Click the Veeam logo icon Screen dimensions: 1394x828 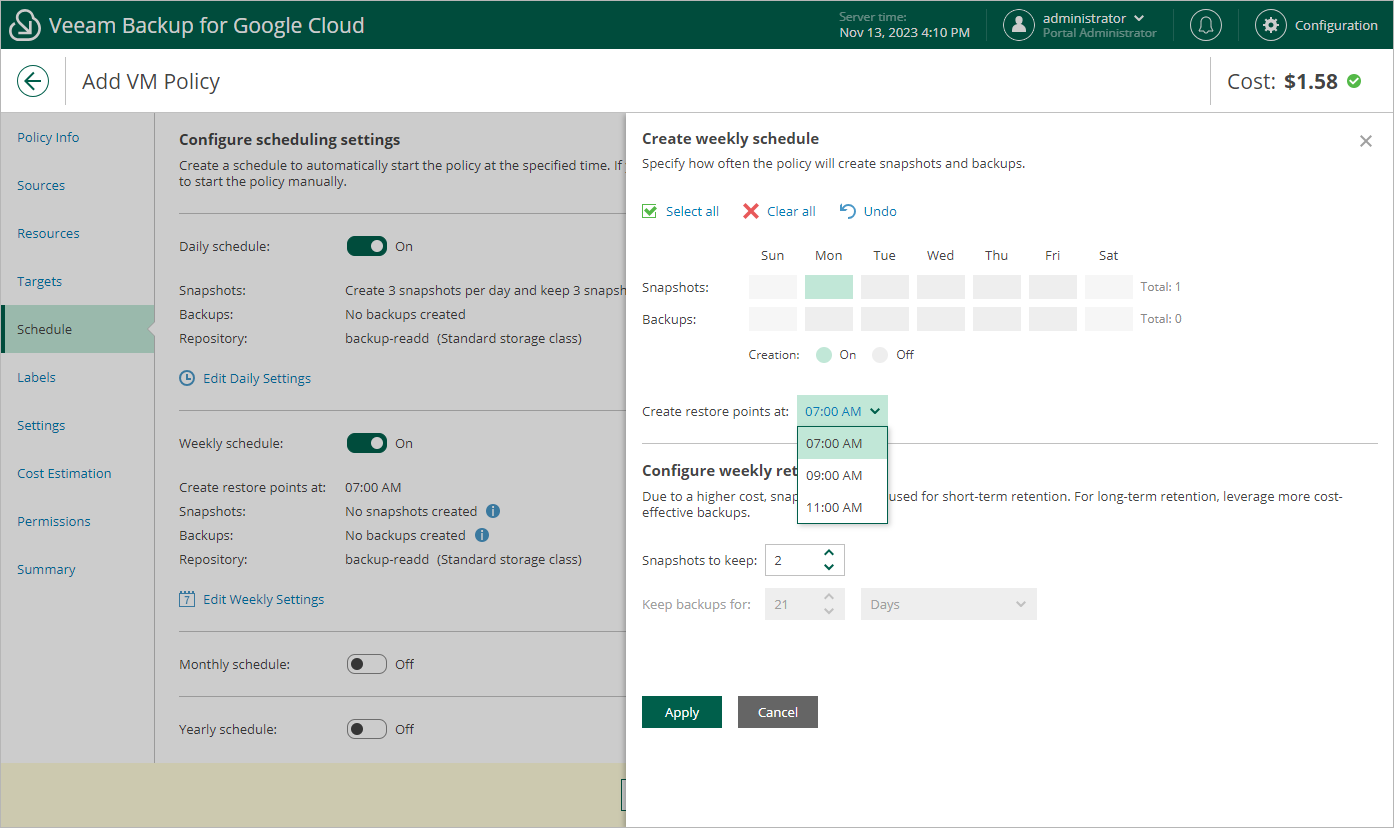[24, 25]
